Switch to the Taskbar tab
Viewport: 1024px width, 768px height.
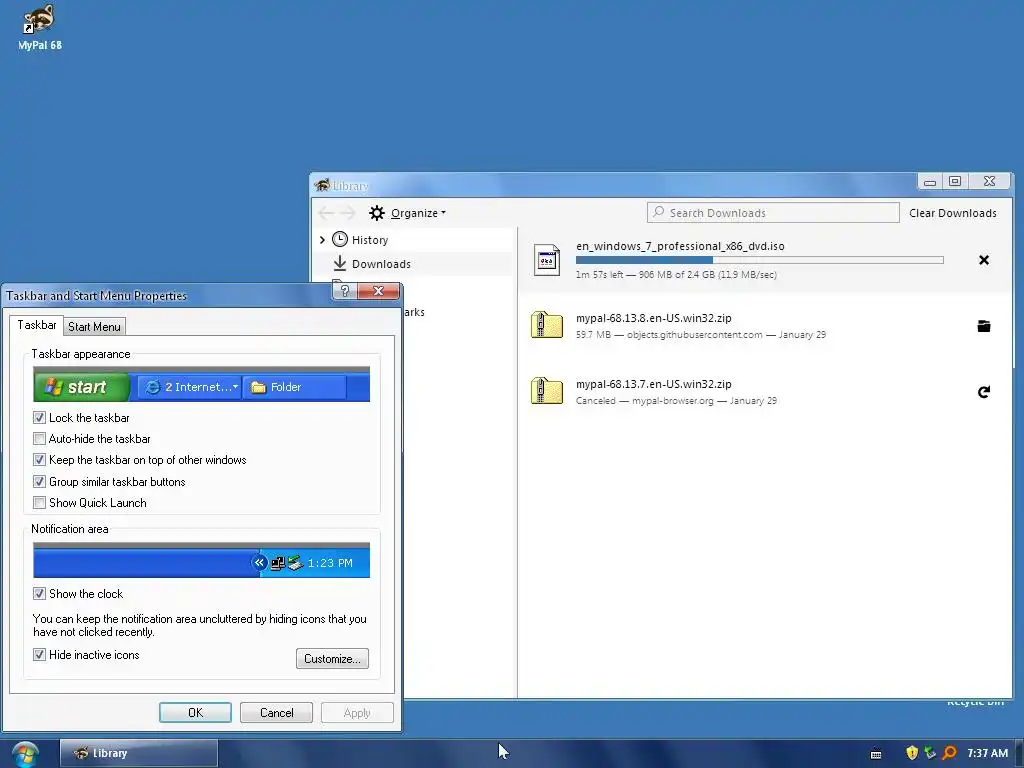click(x=37, y=325)
